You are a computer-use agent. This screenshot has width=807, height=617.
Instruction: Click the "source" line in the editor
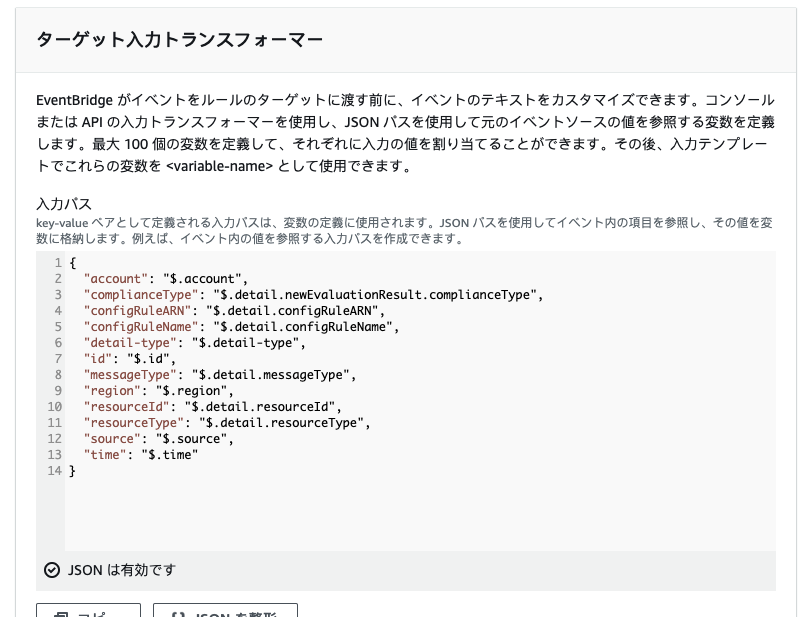pyautogui.click(x=159, y=438)
